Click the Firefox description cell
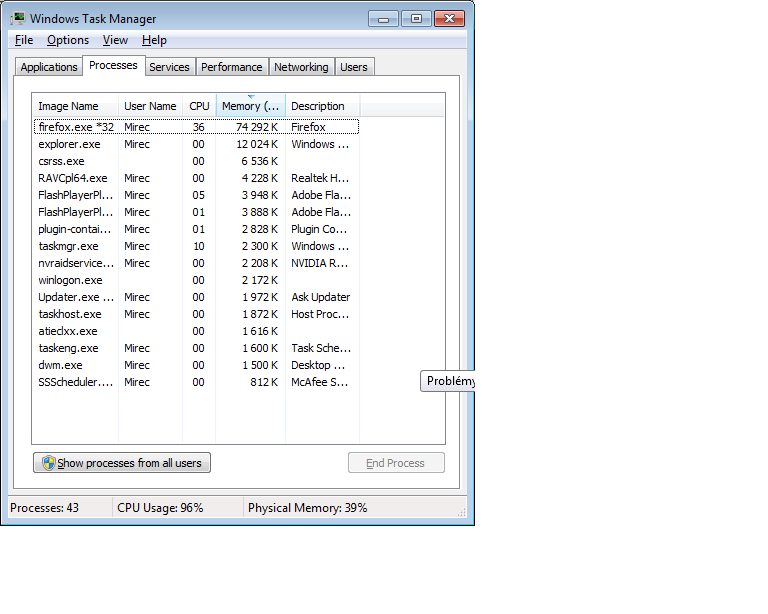The height and width of the screenshot is (614, 768). [308, 127]
